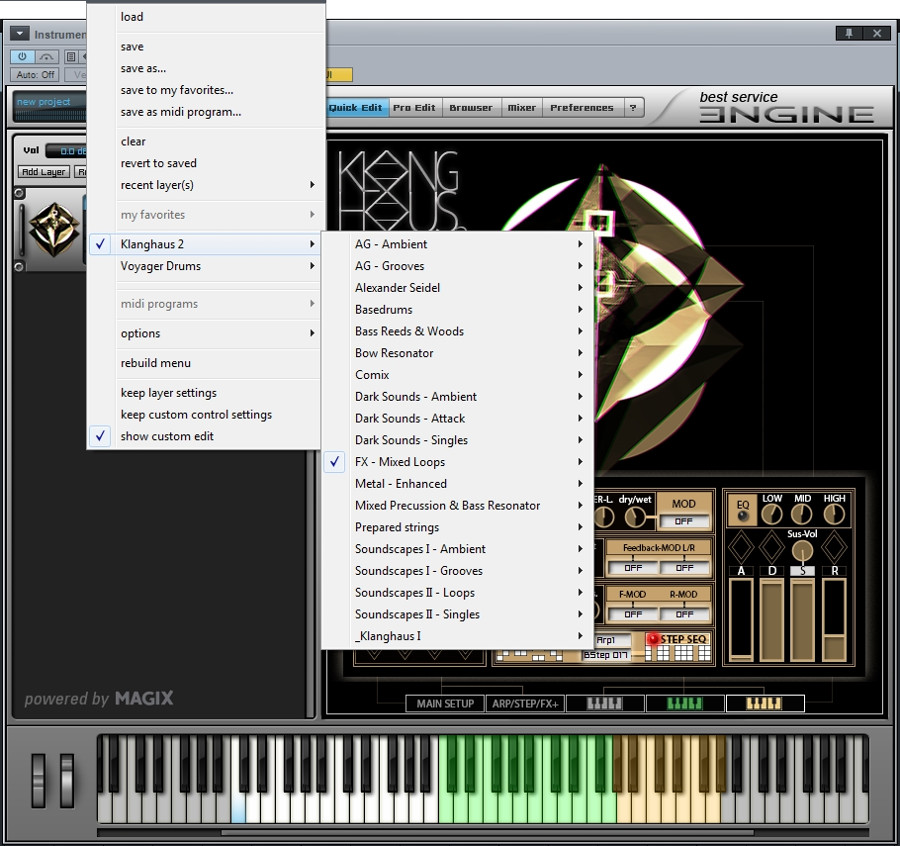Click the pin window icon
Screen dimensions: 900x846
click(x=848, y=33)
